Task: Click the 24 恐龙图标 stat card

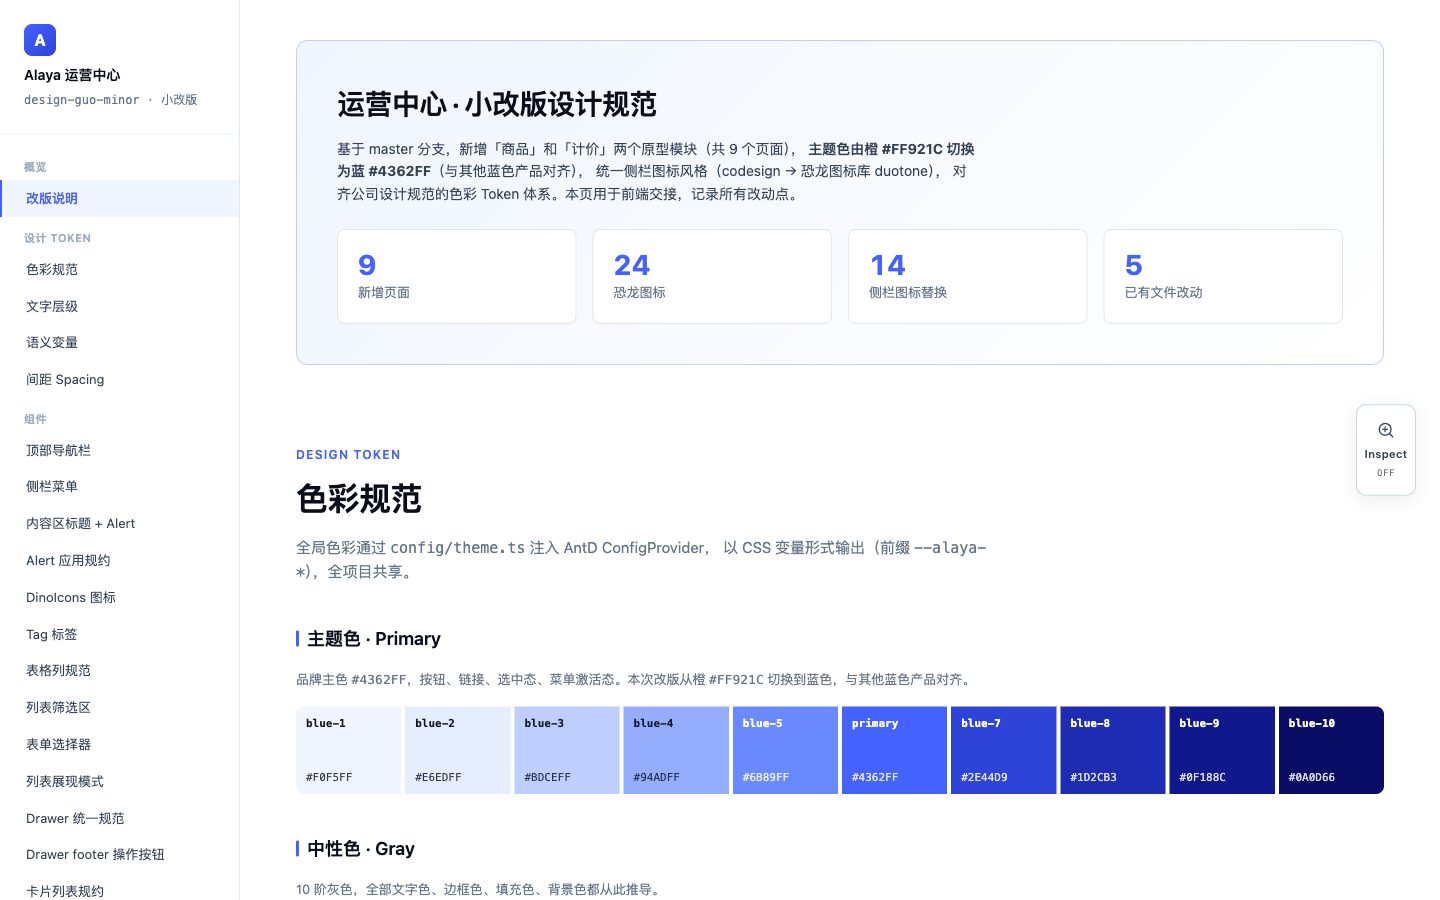Action: coord(712,276)
